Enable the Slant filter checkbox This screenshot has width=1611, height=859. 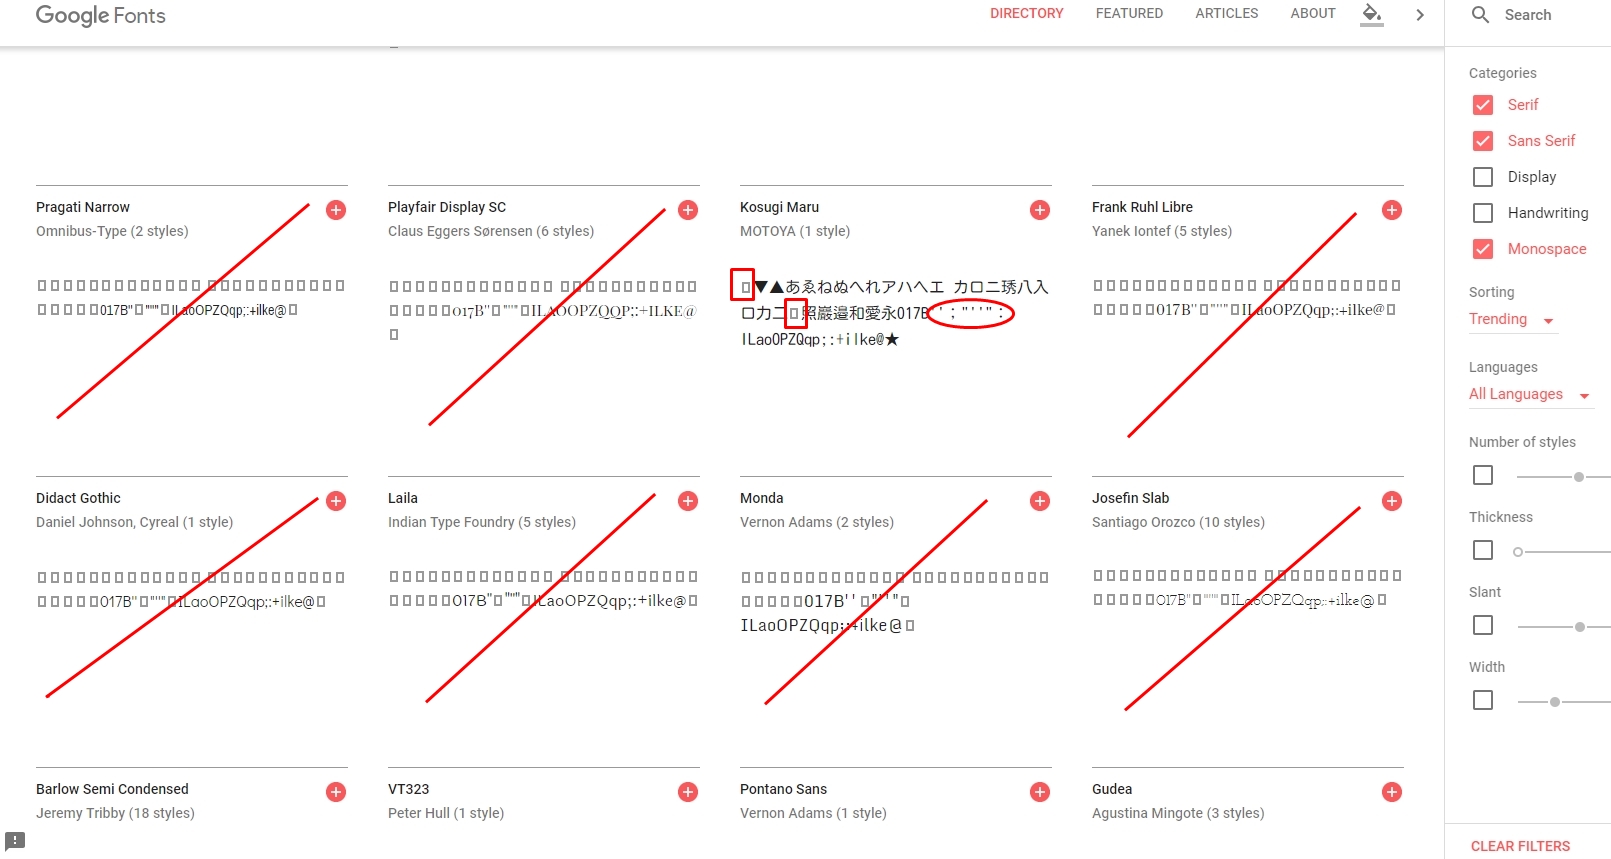(x=1483, y=625)
